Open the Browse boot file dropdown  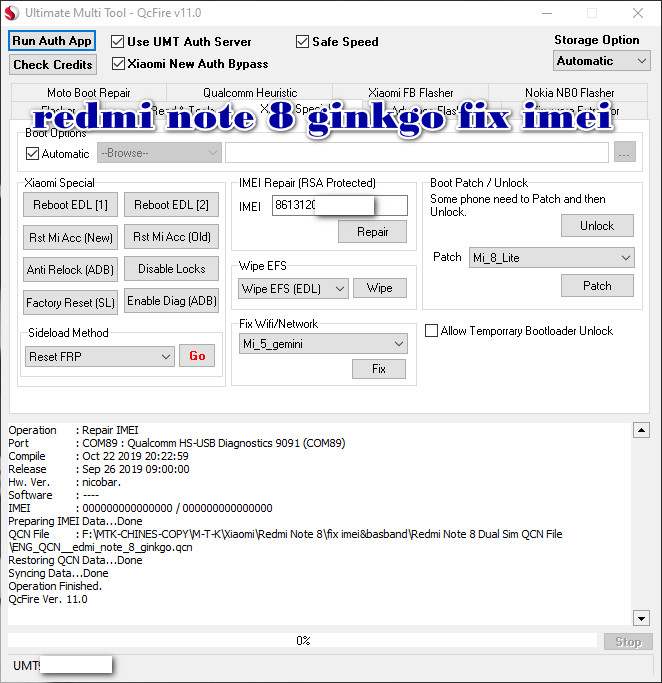pyautogui.click(x=159, y=153)
